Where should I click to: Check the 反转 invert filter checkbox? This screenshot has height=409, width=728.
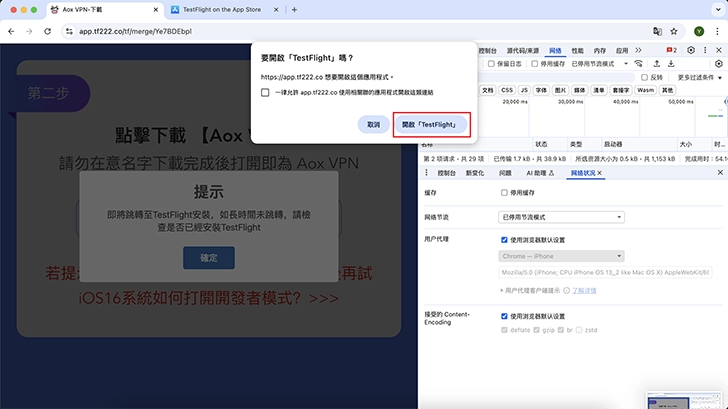(x=644, y=78)
